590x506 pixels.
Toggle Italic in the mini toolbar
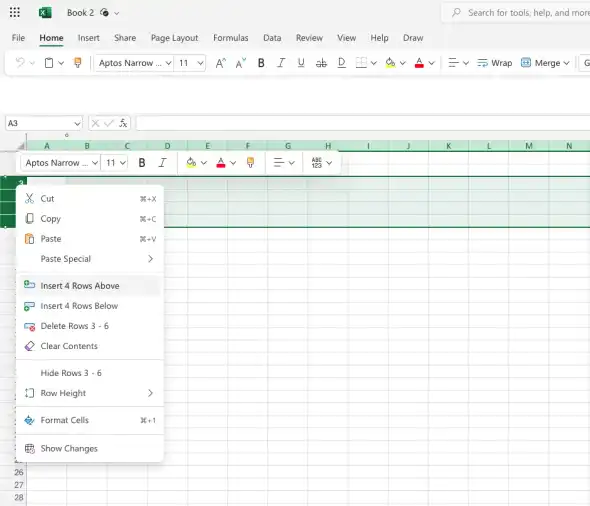[x=162, y=163]
